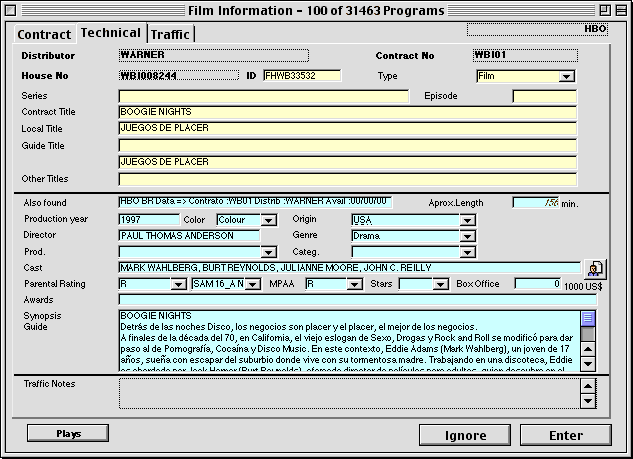
Task: Click the Also found HBO BR Data field
Action: [255, 202]
